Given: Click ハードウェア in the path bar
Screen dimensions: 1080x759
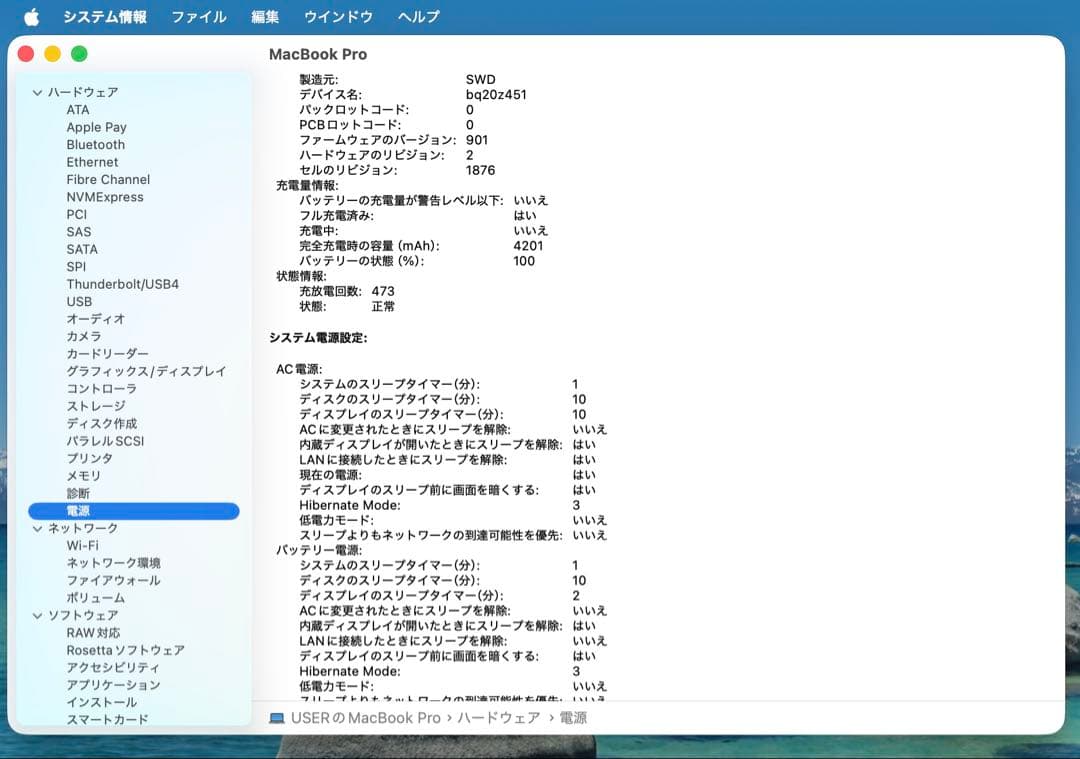Looking at the screenshot, I should [x=499, y=718].
